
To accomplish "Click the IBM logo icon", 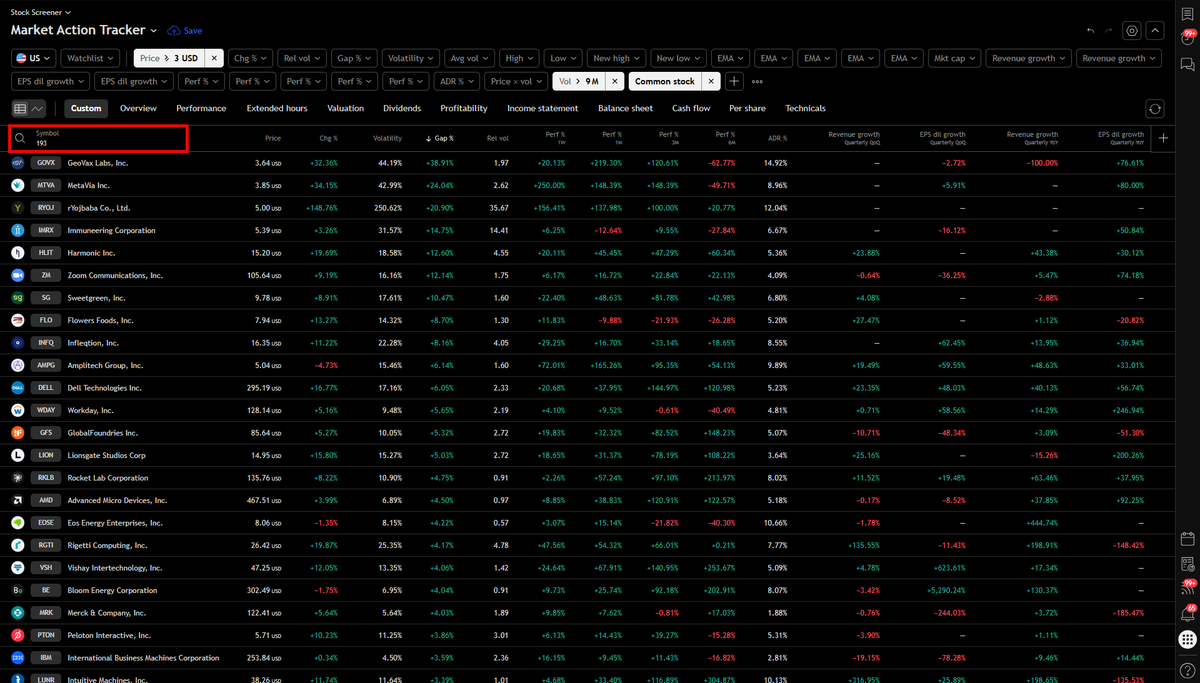I will [x=18, y=658].
